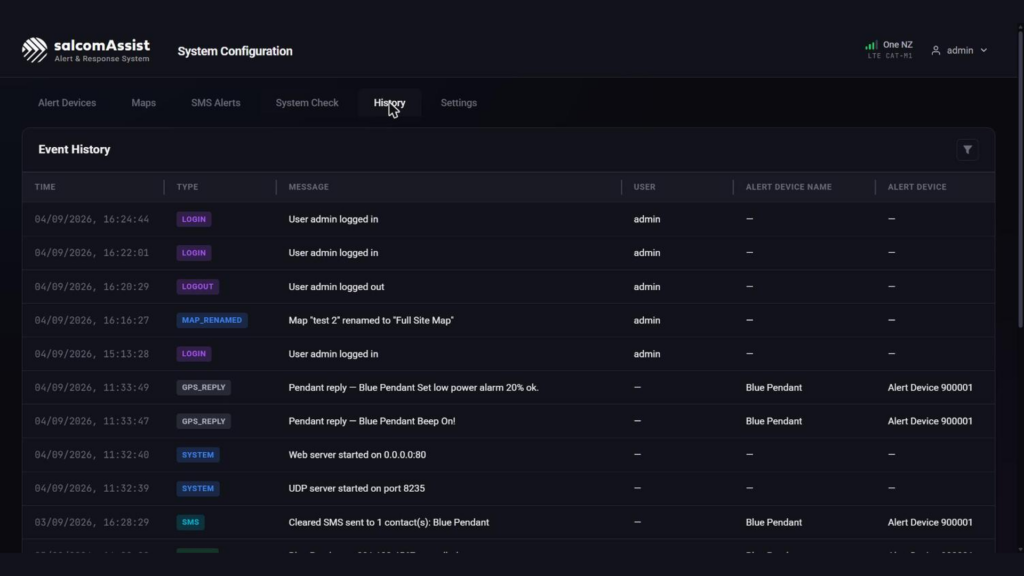Click the TYPE column header
This screenshot has width=1024, height=576.
pos(187,187)
